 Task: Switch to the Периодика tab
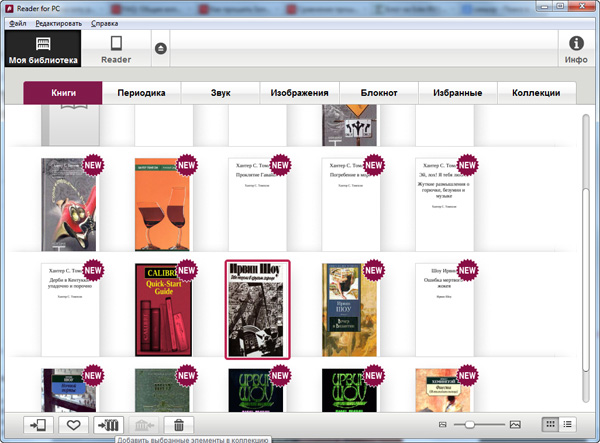141,93
